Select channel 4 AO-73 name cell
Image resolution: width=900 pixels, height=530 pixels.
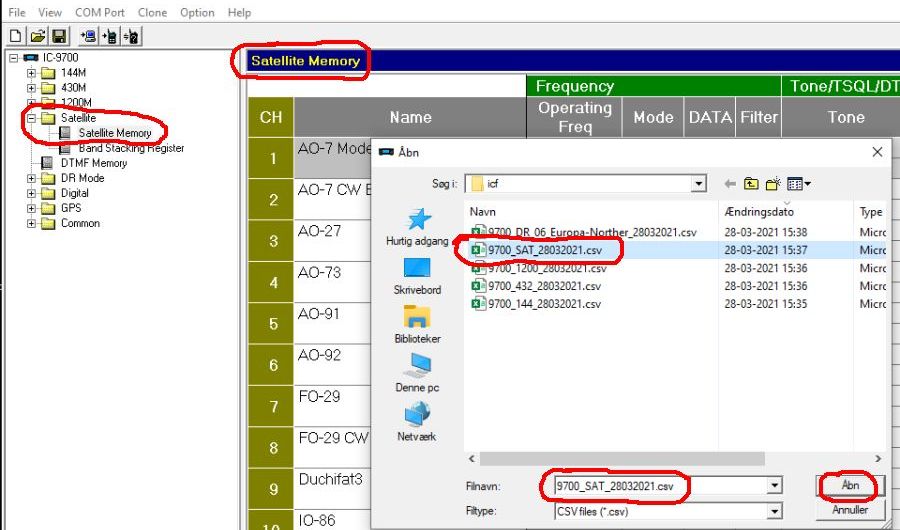332,282
